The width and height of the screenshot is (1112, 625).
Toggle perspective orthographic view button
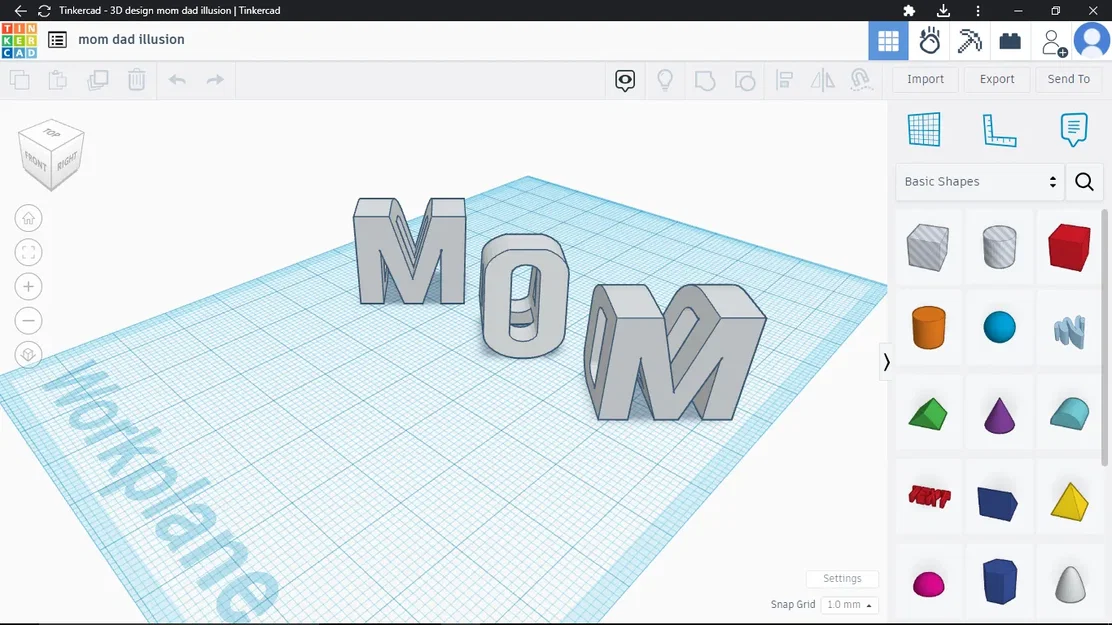(28, 355)
